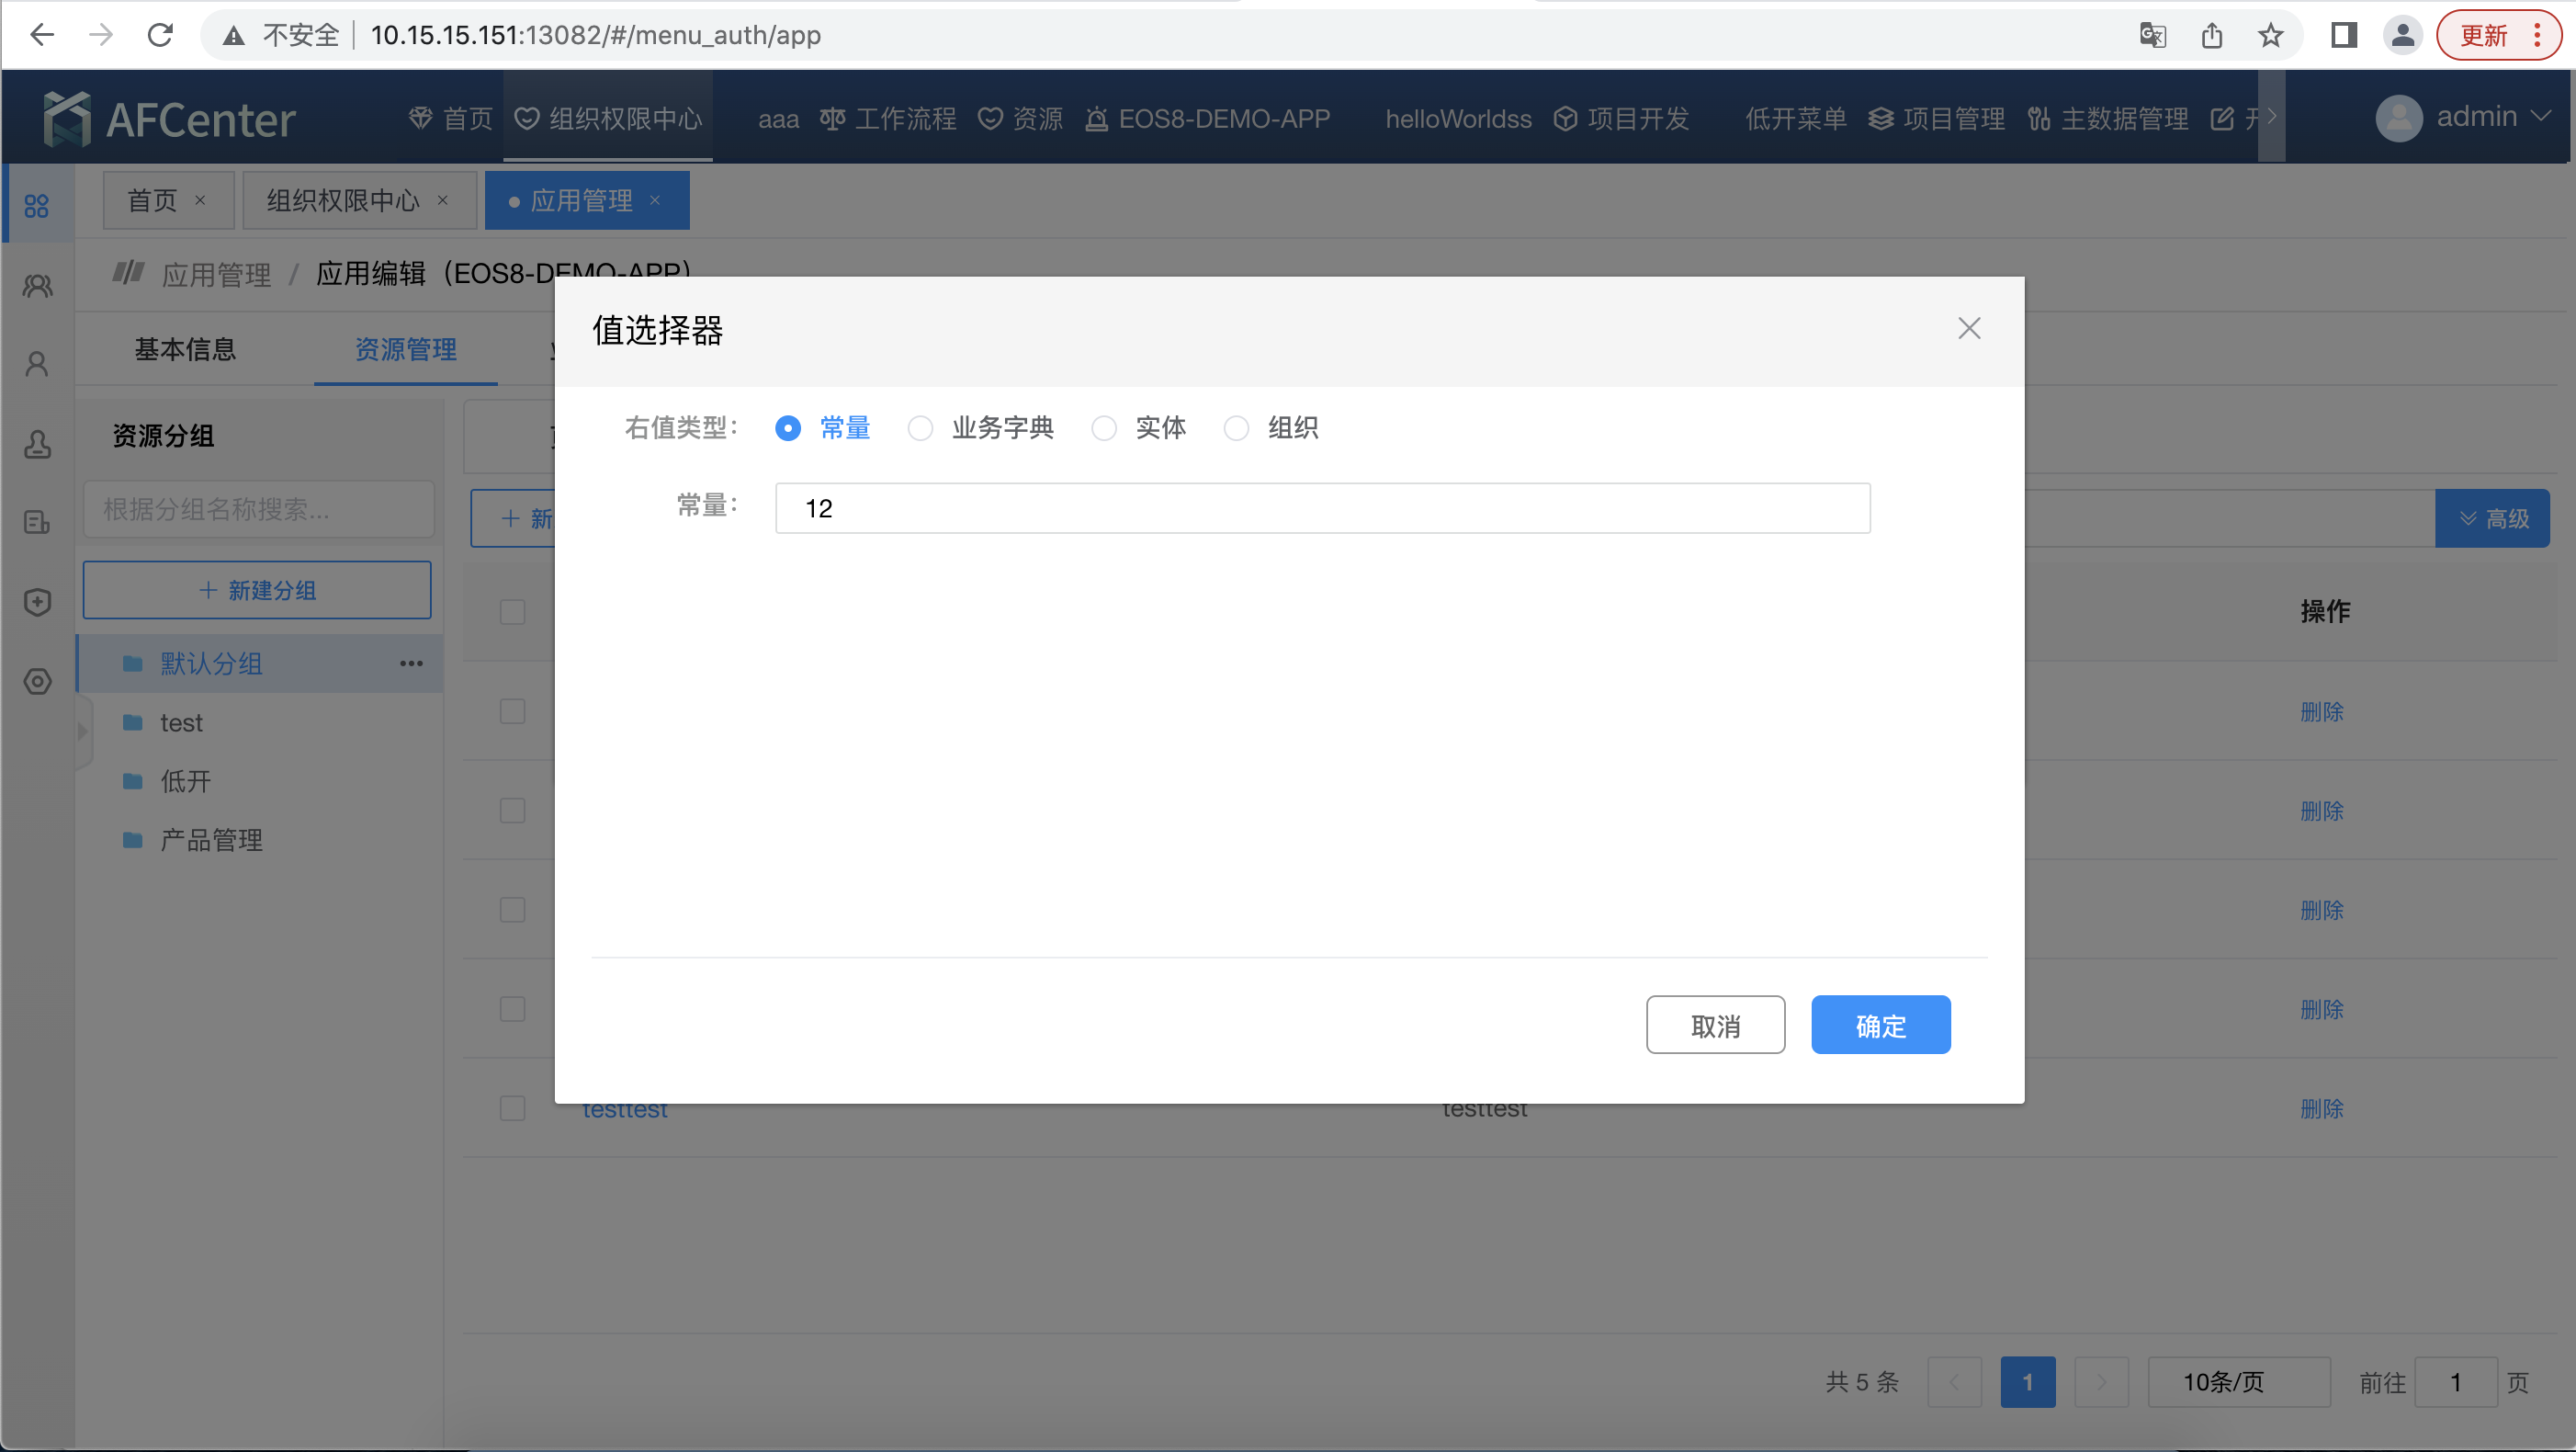The height and width of the screenshot is (1452, 2576).
Task: Open the user group icon in left sidebar
Action: pyautogui.click(x=36, y=285)
